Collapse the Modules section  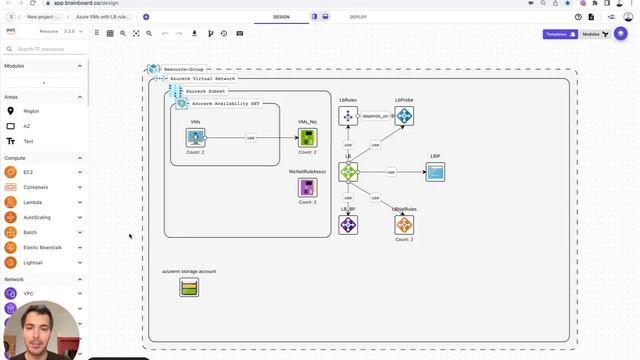click(80, 66)
